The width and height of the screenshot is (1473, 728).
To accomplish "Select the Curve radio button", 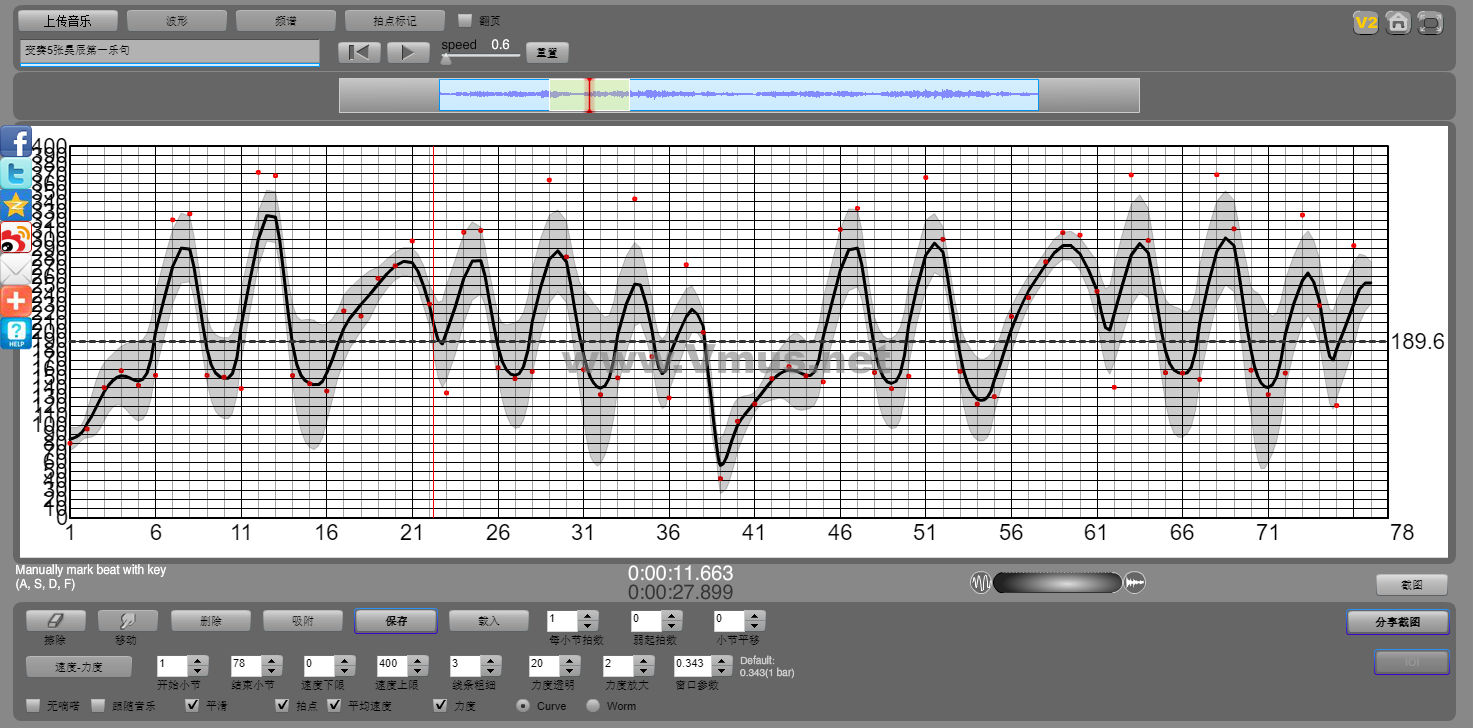I will coord(523,705).
